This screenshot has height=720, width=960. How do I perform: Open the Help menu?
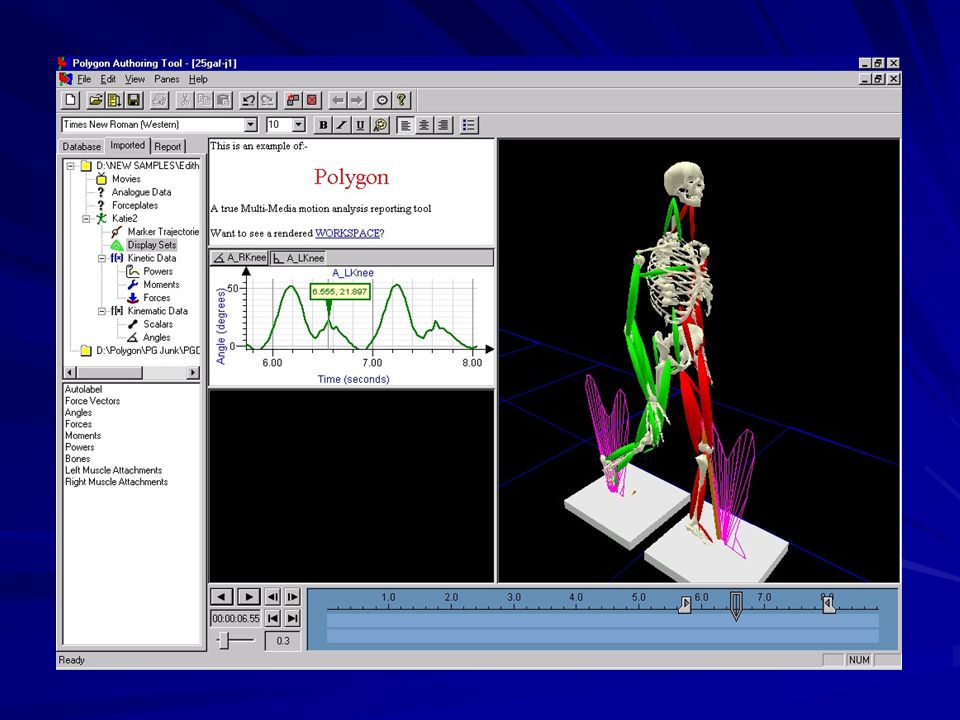[x=198, y=79]
